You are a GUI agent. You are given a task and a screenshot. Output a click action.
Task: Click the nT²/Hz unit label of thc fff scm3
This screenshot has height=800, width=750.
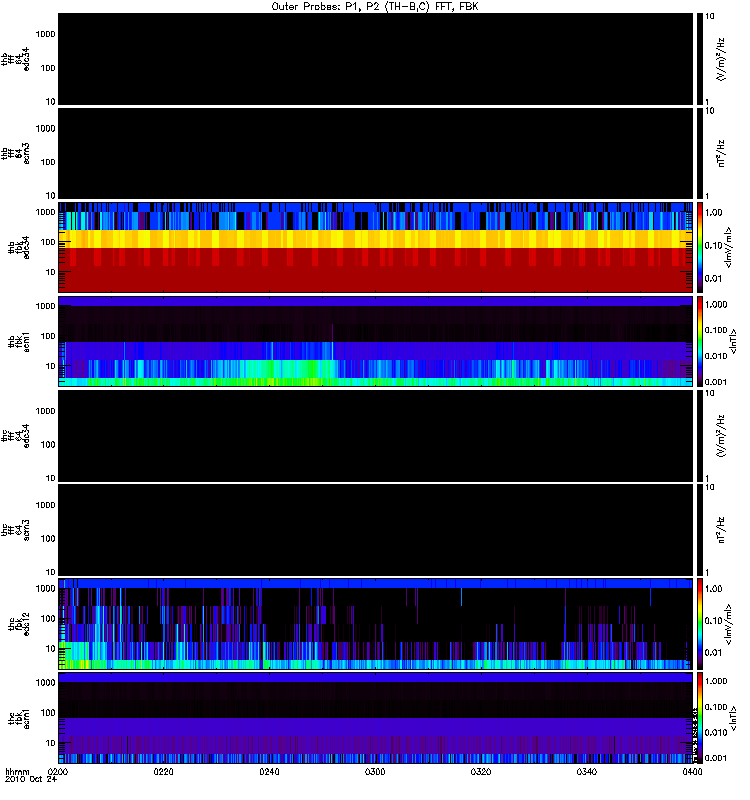tap(721, 530)
